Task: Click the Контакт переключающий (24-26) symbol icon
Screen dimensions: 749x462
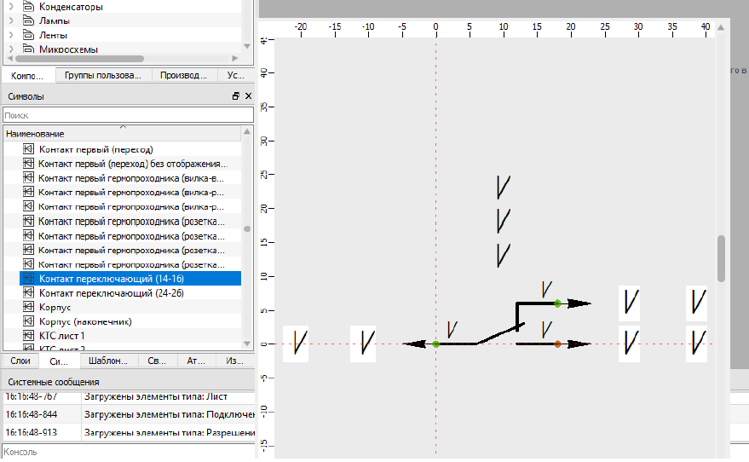Action: (x=29, y=294)
